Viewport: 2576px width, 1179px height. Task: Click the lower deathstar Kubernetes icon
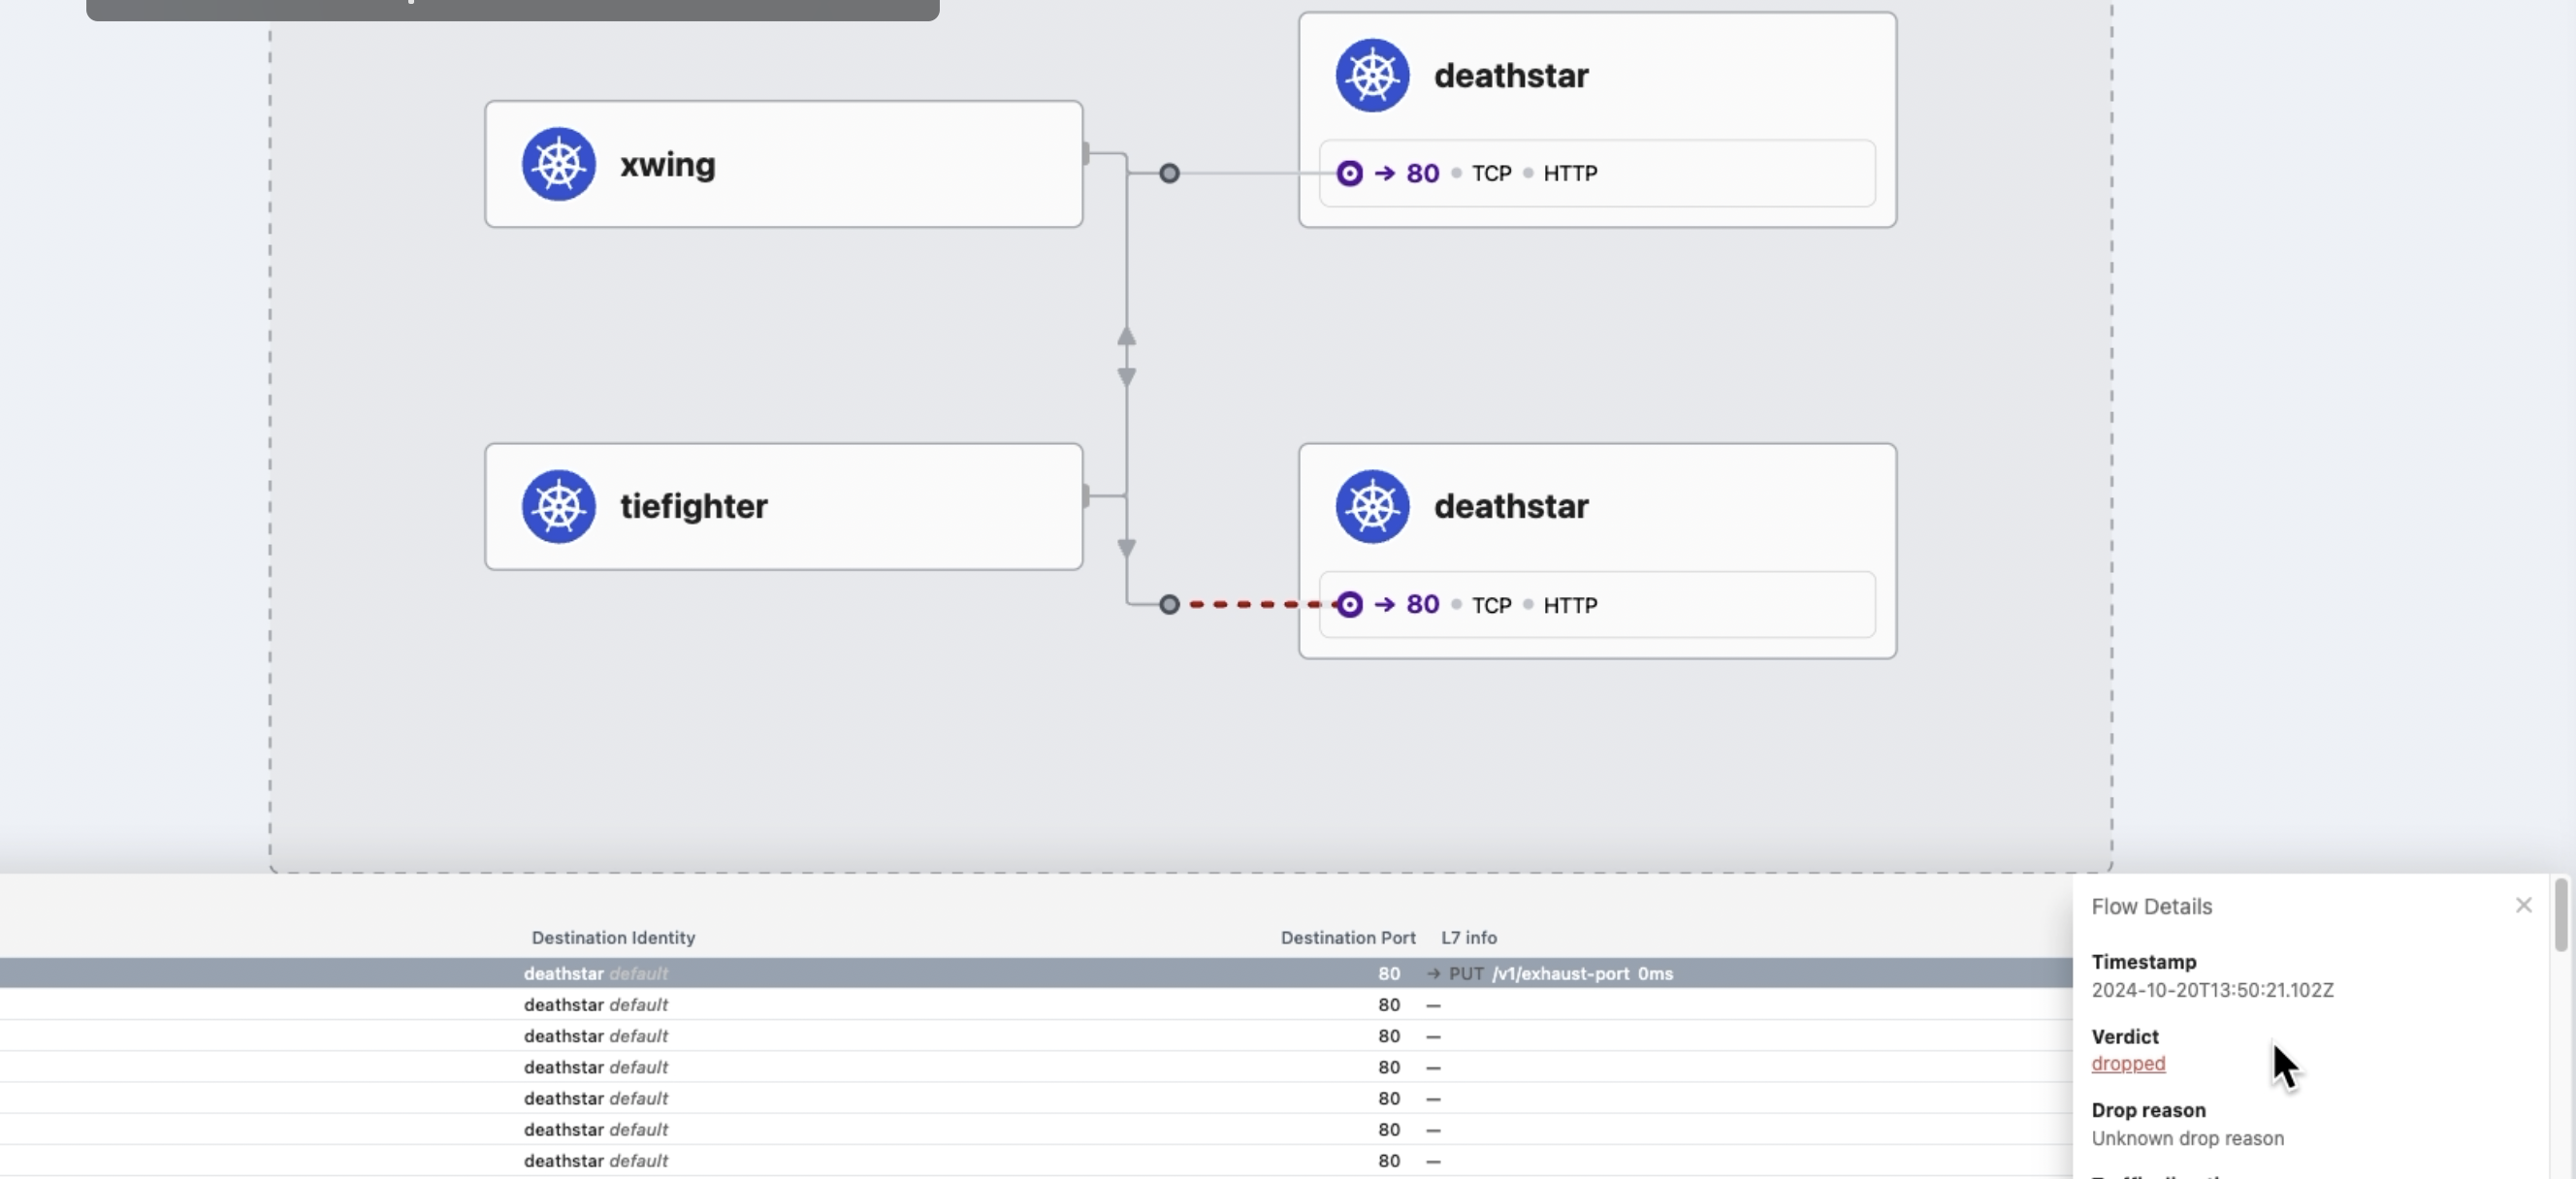click(x=1372, y=506)
